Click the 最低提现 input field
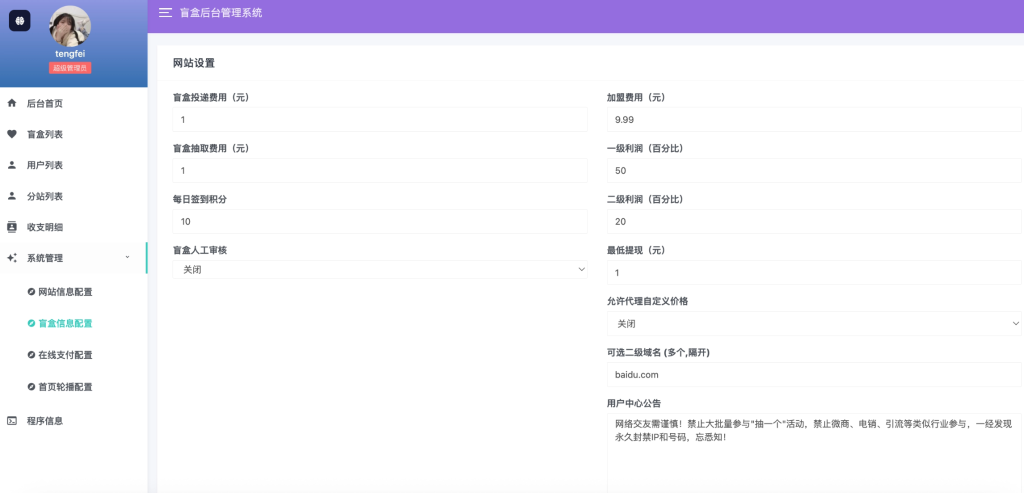 pyautogui.click(x=814, y=272)
